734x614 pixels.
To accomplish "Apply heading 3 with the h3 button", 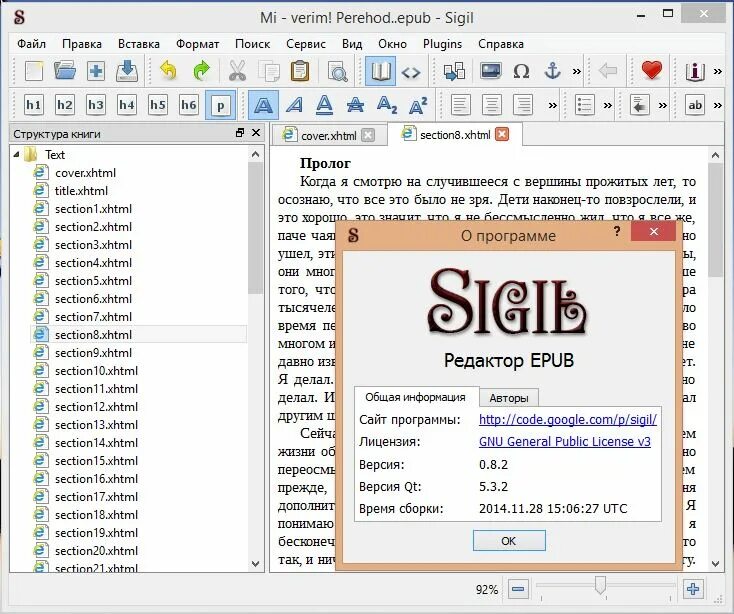I will pyautogui.click(x=95, y=105).
